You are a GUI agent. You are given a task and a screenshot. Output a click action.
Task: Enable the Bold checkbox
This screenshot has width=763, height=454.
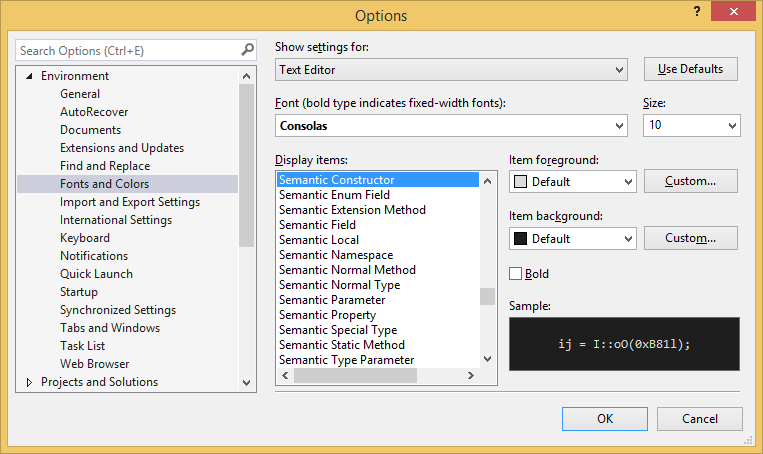pos(516,274)
